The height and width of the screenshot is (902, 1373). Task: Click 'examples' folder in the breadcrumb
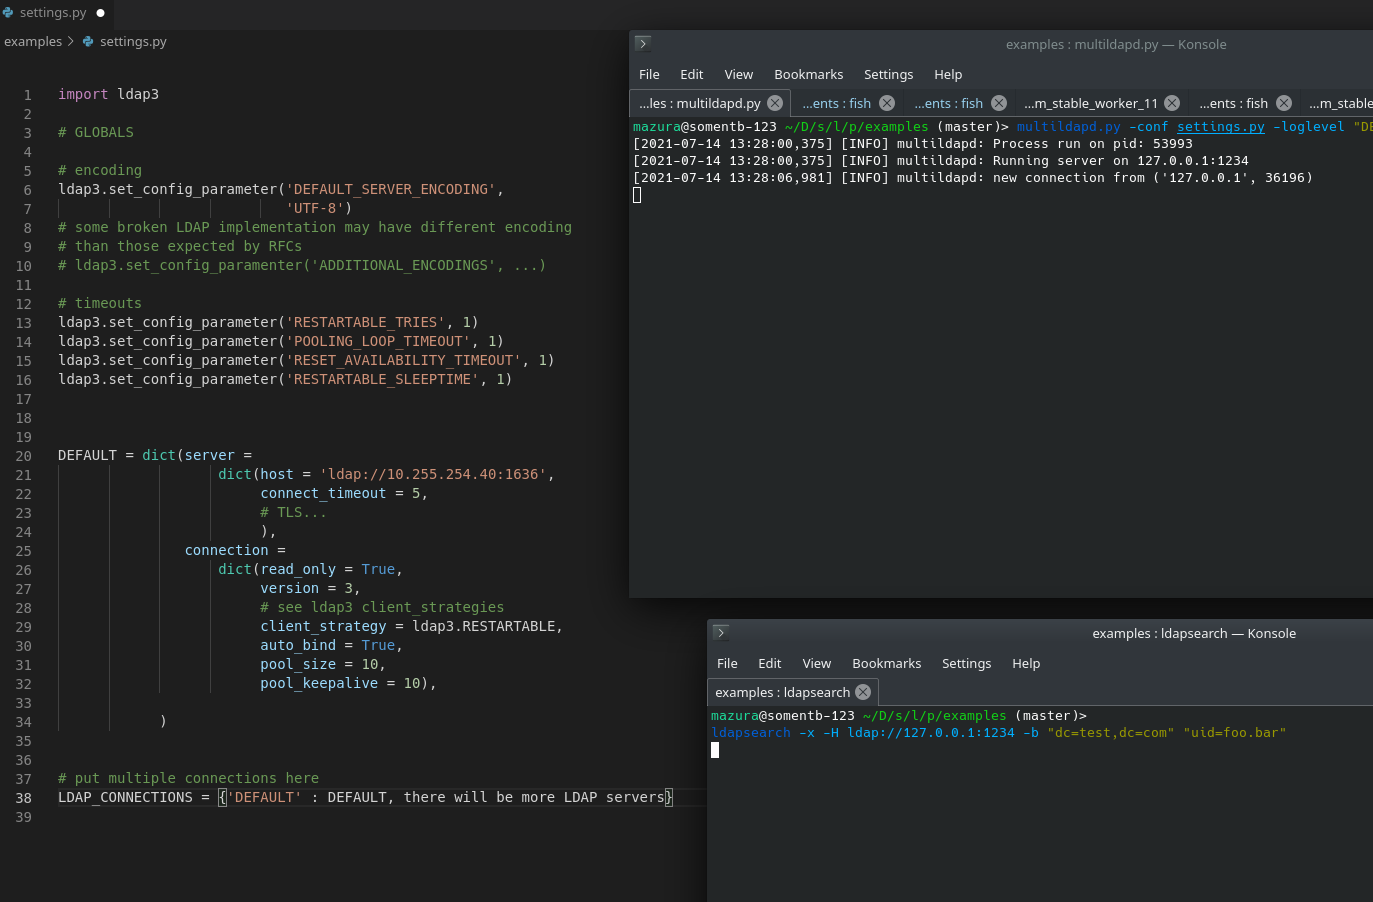[x=33, y=42]
